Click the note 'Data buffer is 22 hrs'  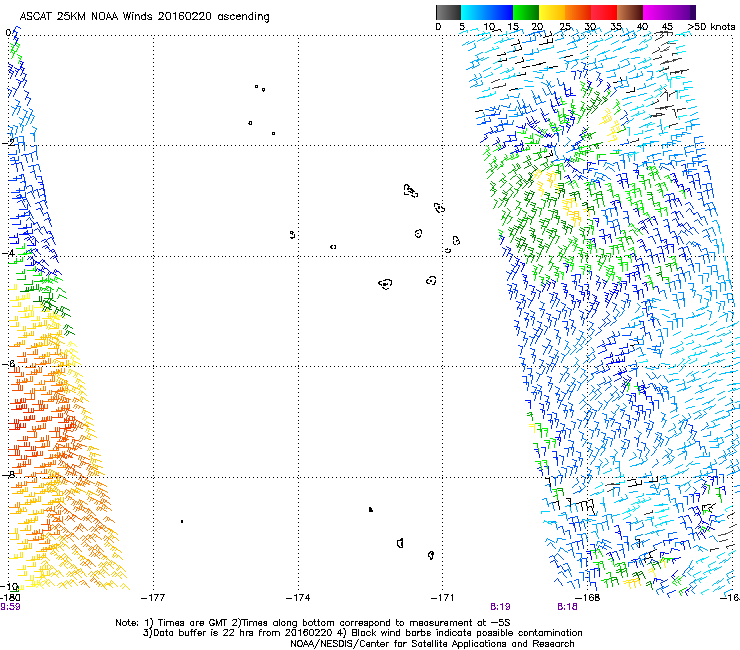point(204,633)
